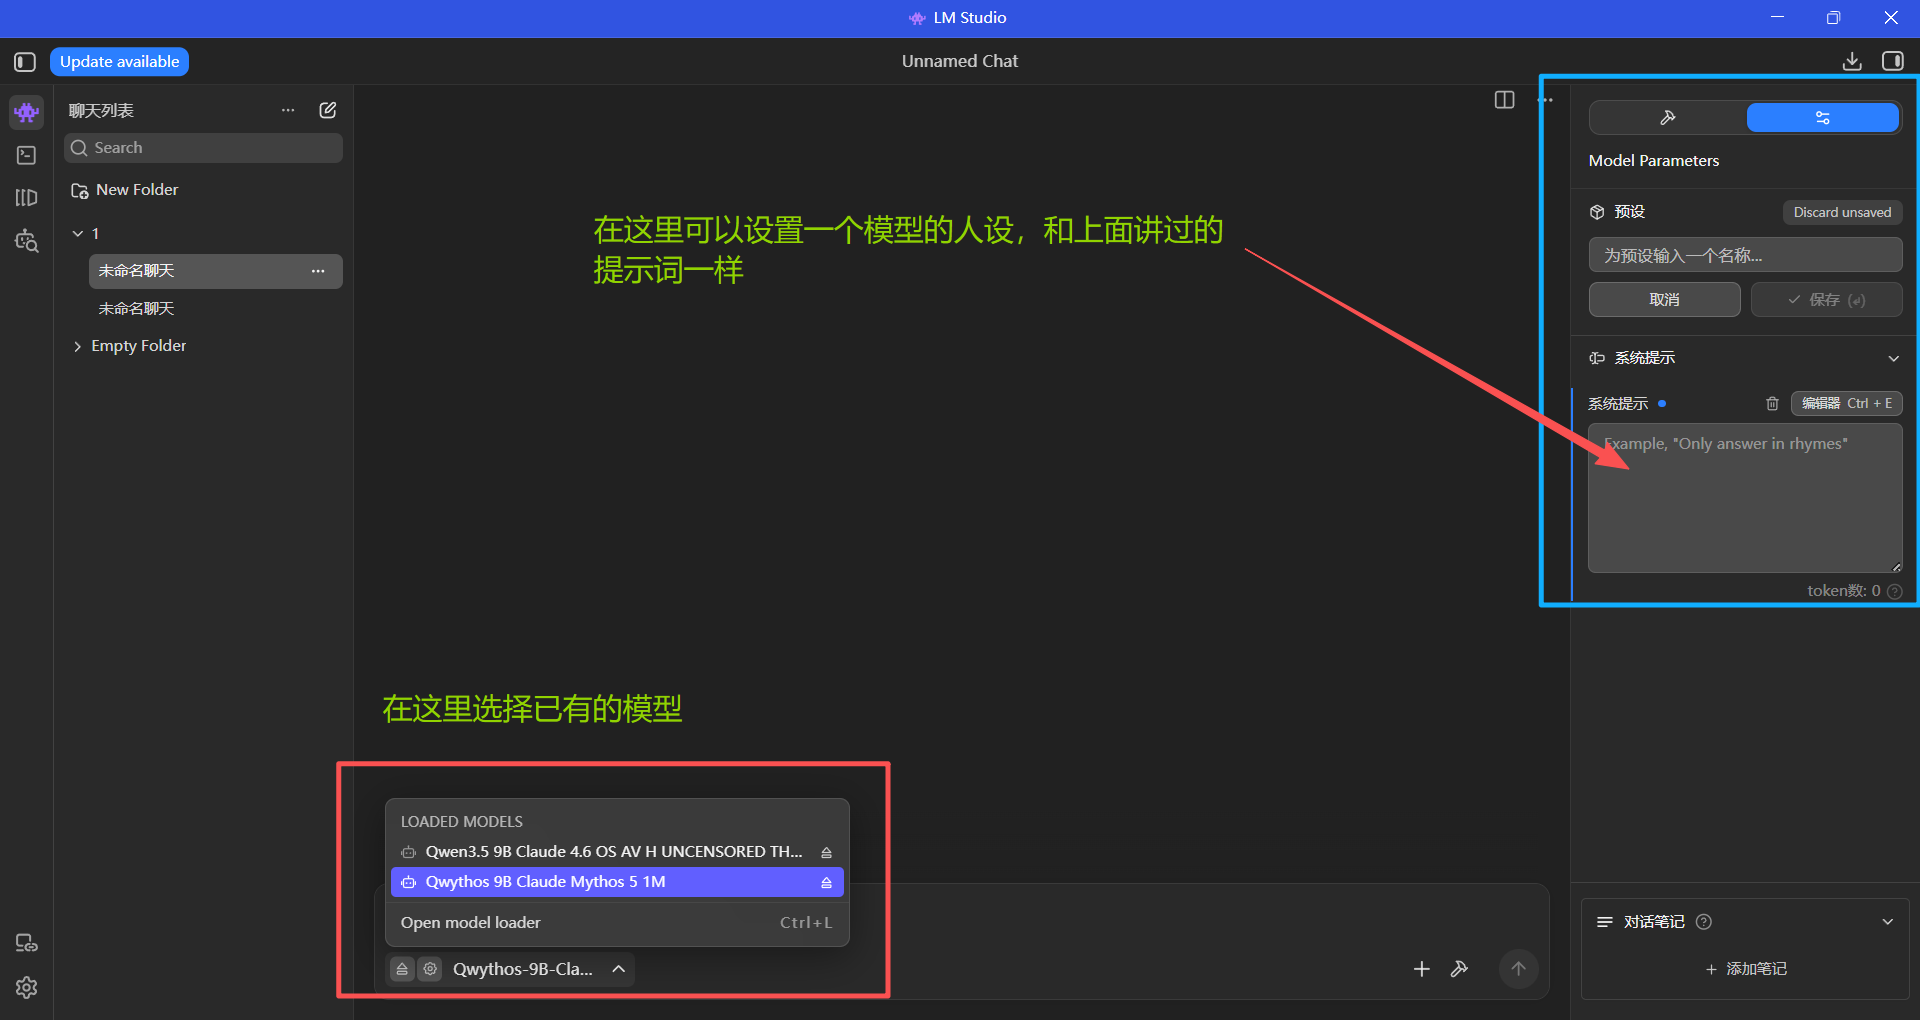Focus the preset name input field
Viewport: 1920px width, 1020px height.
click(1745, 255)
